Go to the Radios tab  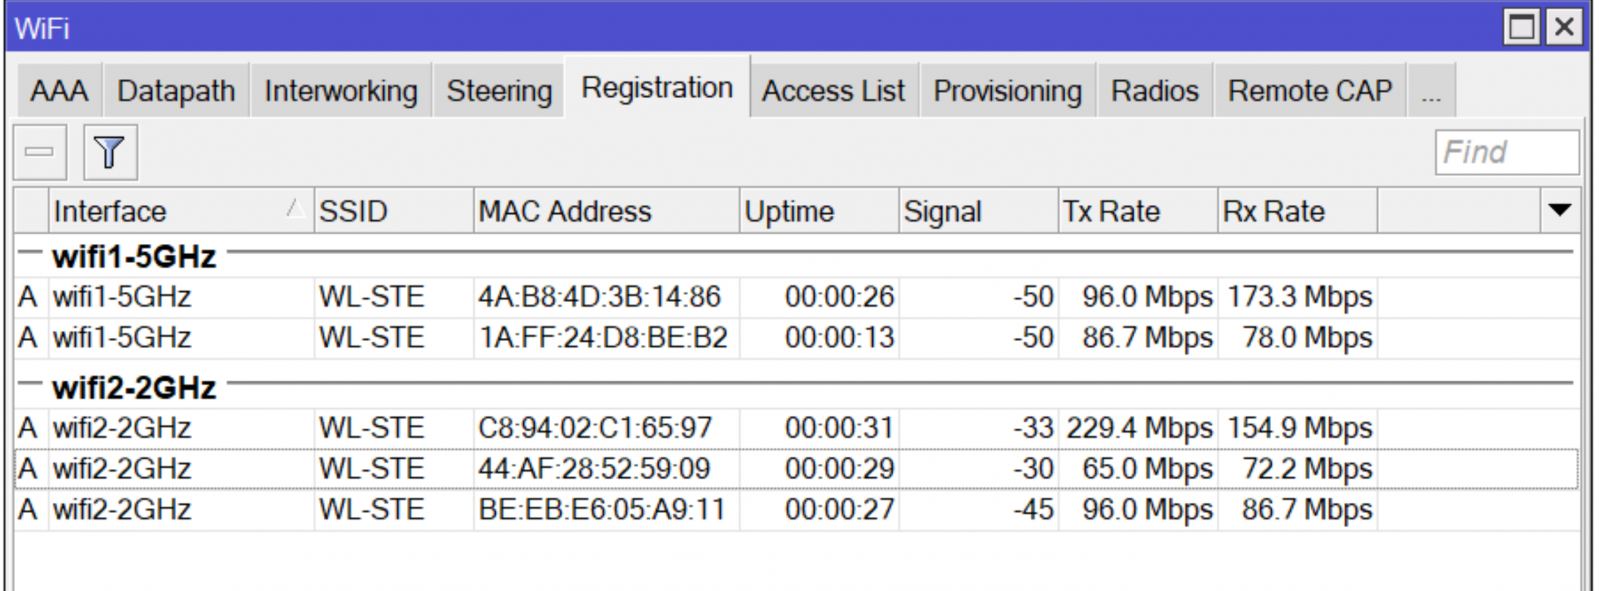(1155, 91)
